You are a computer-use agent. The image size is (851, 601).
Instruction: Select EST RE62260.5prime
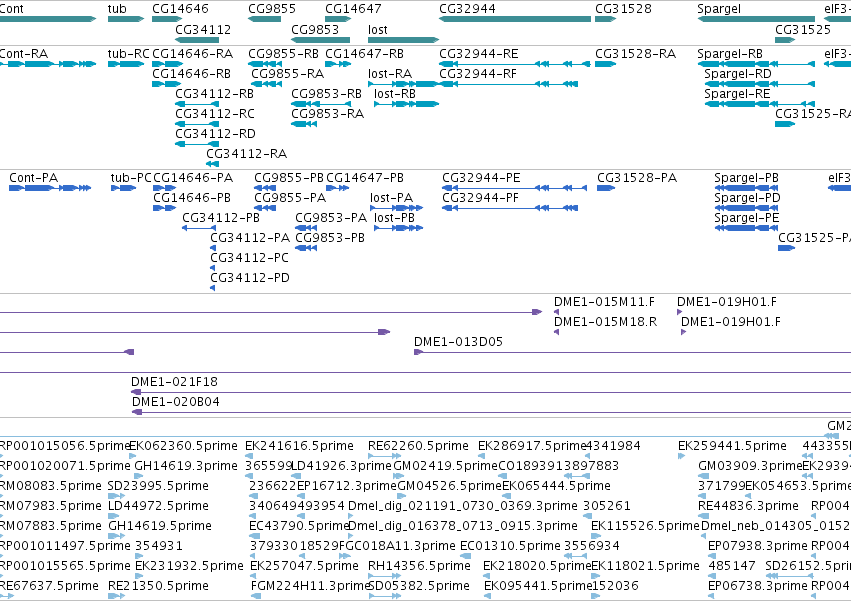[384, 456]
